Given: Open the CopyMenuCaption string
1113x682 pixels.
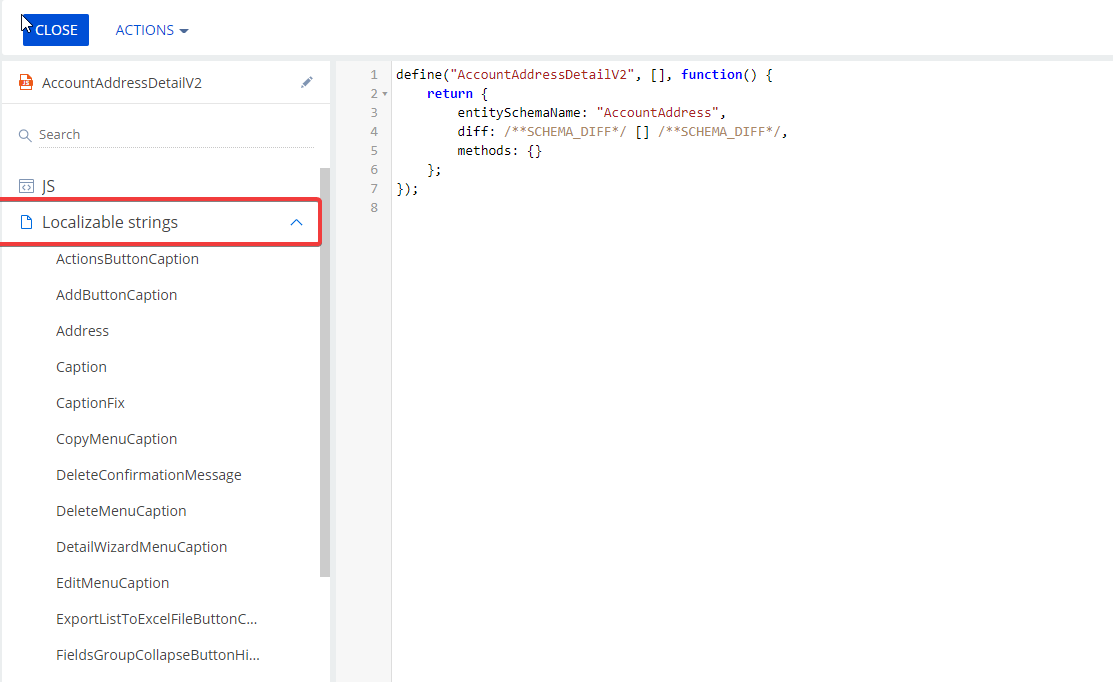Looking at the screenshot, I should coord(116,439).
